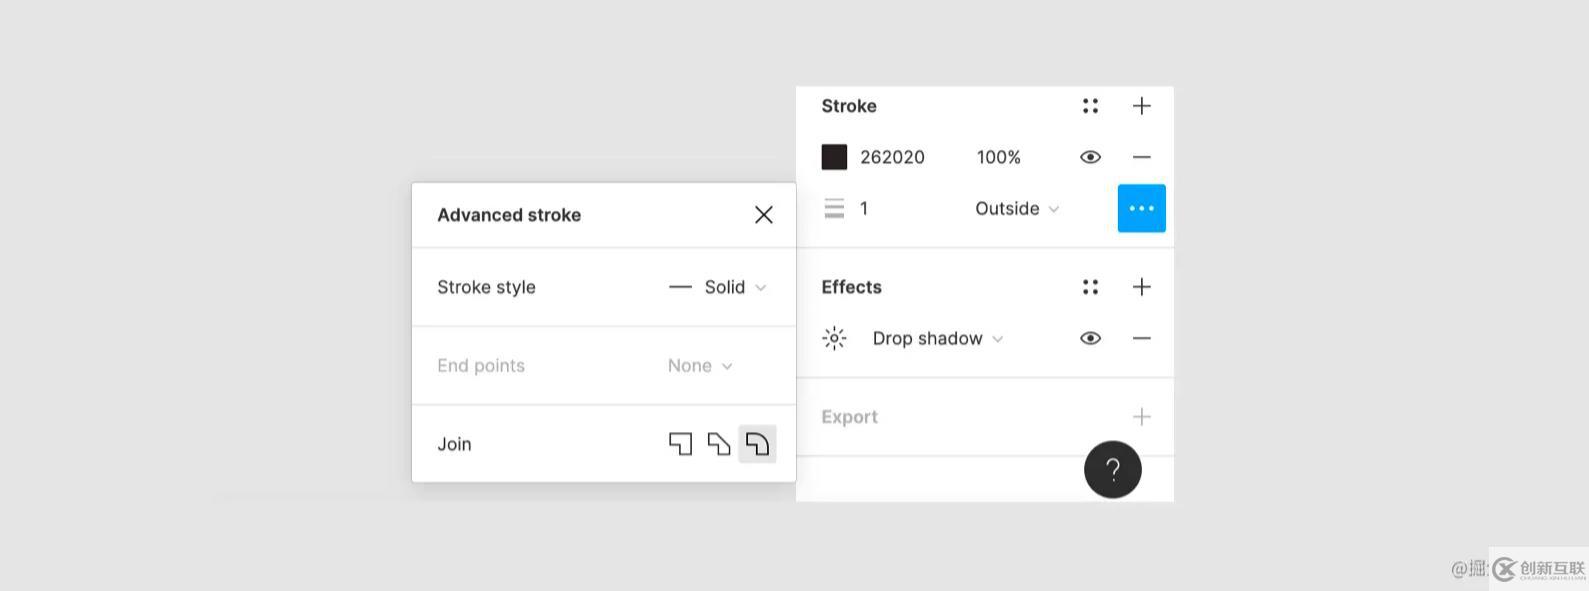The image size is (1589, 591).
Task: Remove the Drop shadow effect
Action: (1141, 338)
